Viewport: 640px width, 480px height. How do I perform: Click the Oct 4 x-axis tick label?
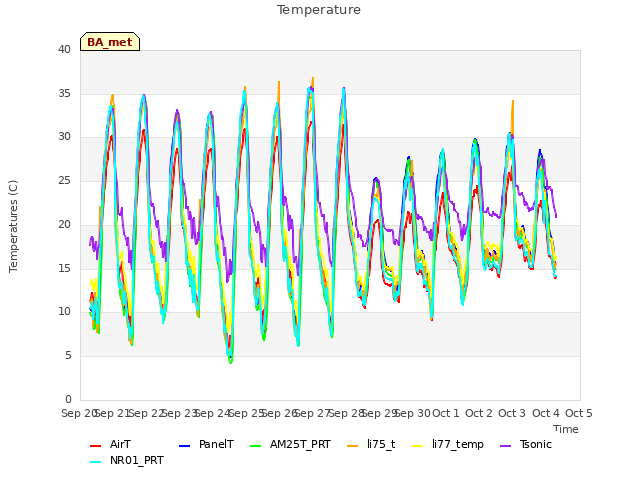[x=545, y=413]
